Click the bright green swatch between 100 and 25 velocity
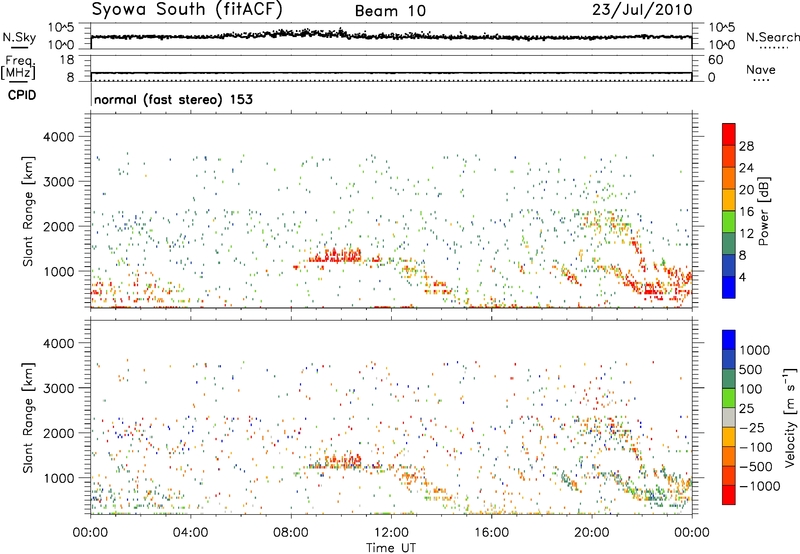Image resolution: width=800 pixels, height=554 pixels. click(x=729, y=398)
